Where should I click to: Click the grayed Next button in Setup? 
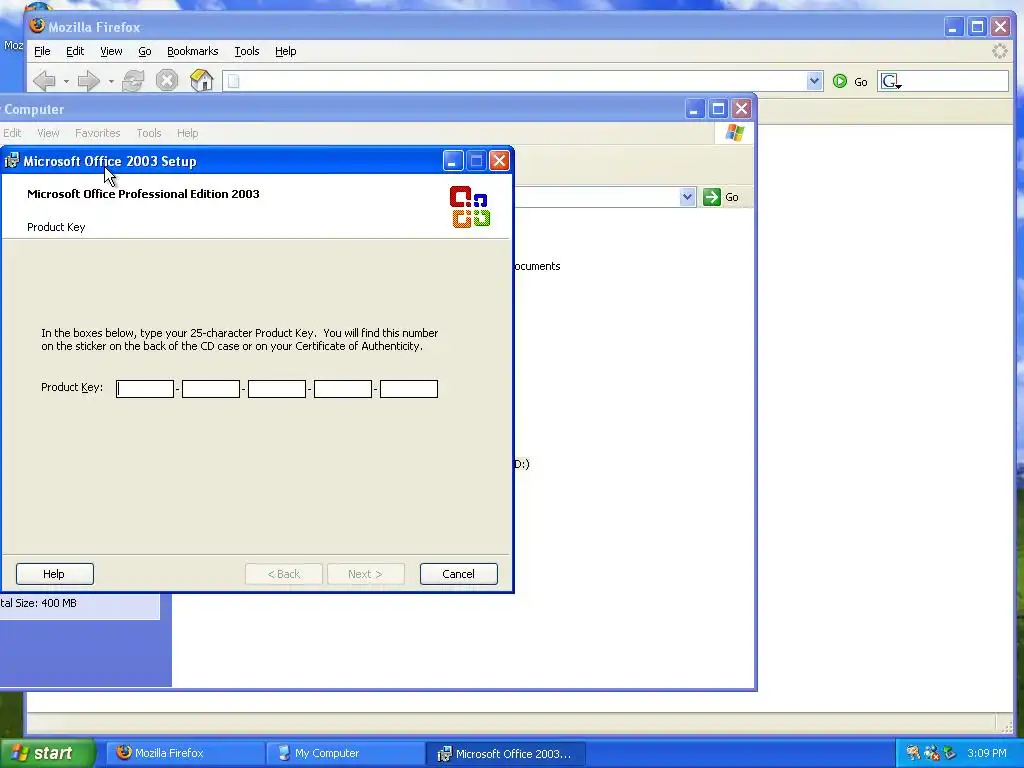pos(366,574)
